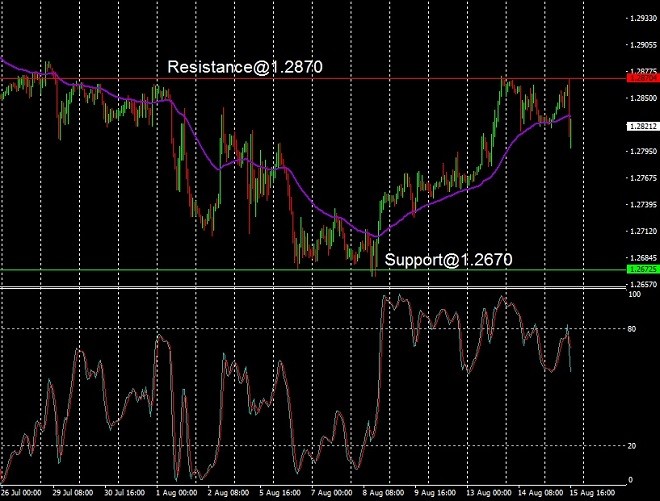Click the 1.27120 price axis value

tap(643, 231)
